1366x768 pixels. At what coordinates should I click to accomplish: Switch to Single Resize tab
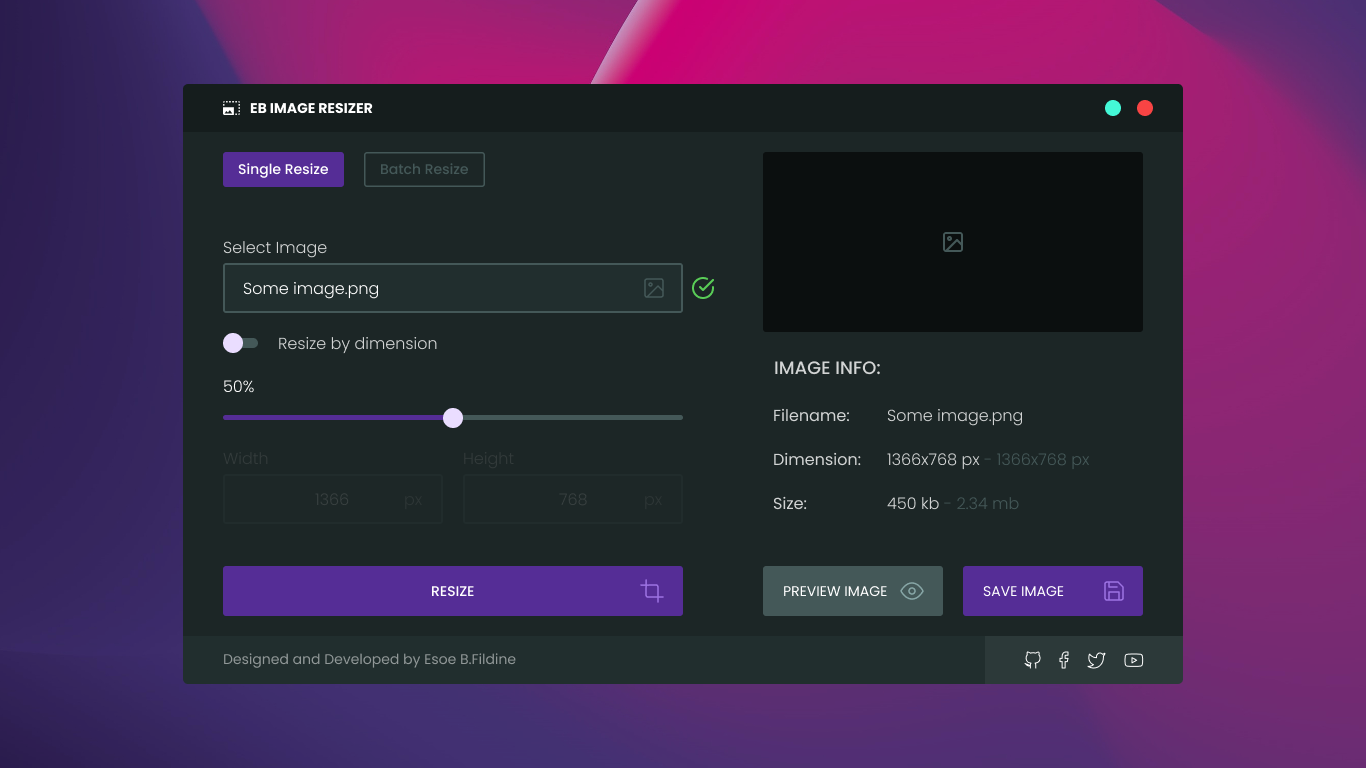click(283, 169)
